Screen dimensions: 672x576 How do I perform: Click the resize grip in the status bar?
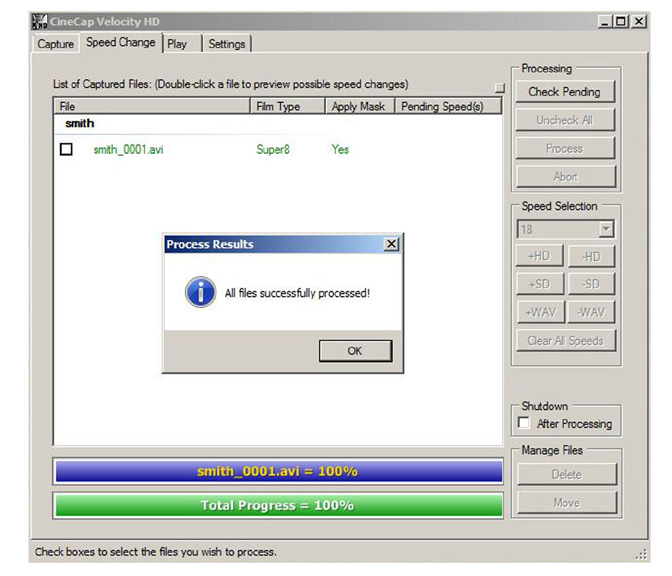(x=641, y=554)
